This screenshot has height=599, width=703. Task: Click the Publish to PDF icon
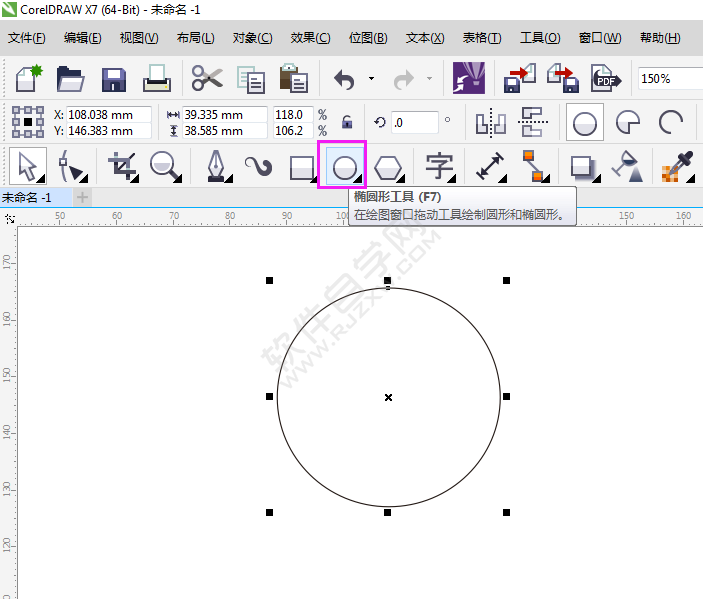click(x=605, y=78)
